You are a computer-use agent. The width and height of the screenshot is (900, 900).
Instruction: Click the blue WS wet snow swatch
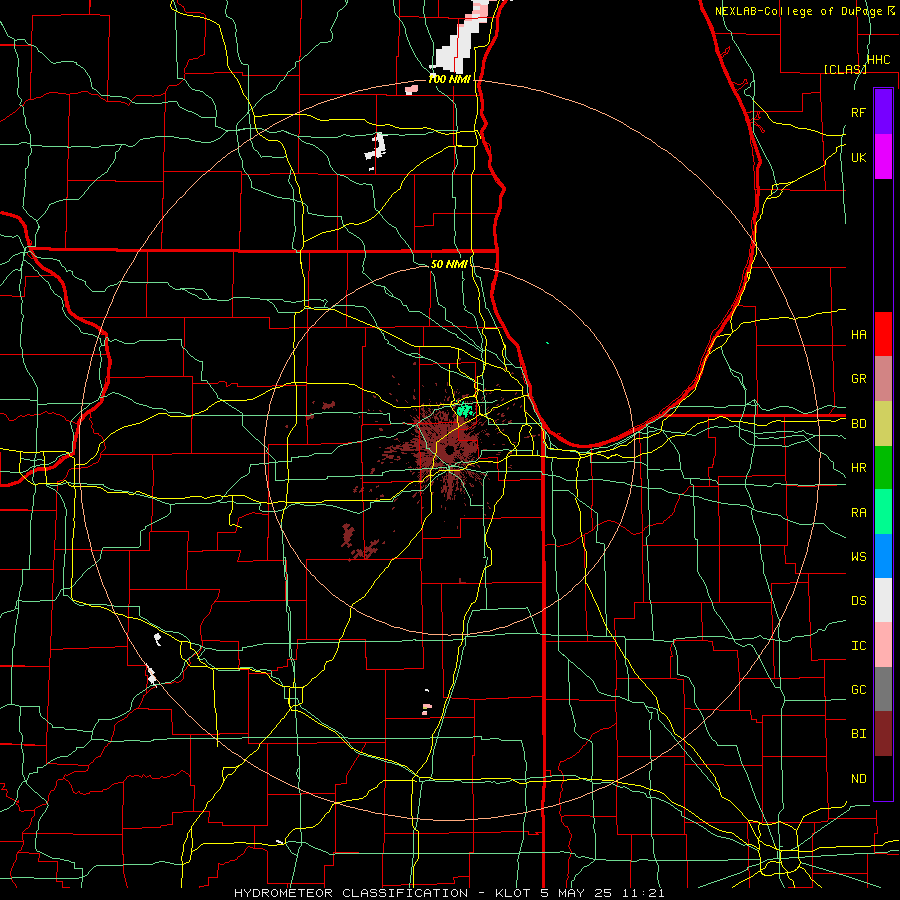(883, 556)
